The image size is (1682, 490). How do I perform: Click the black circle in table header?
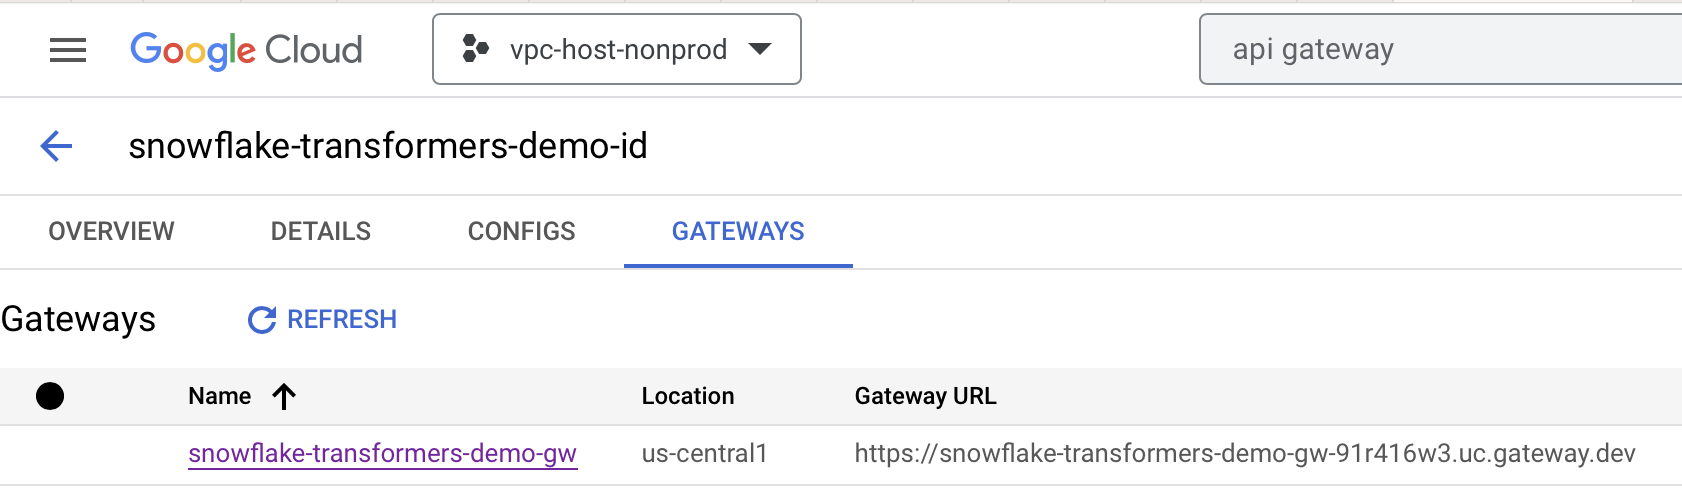tap(50, 397)
